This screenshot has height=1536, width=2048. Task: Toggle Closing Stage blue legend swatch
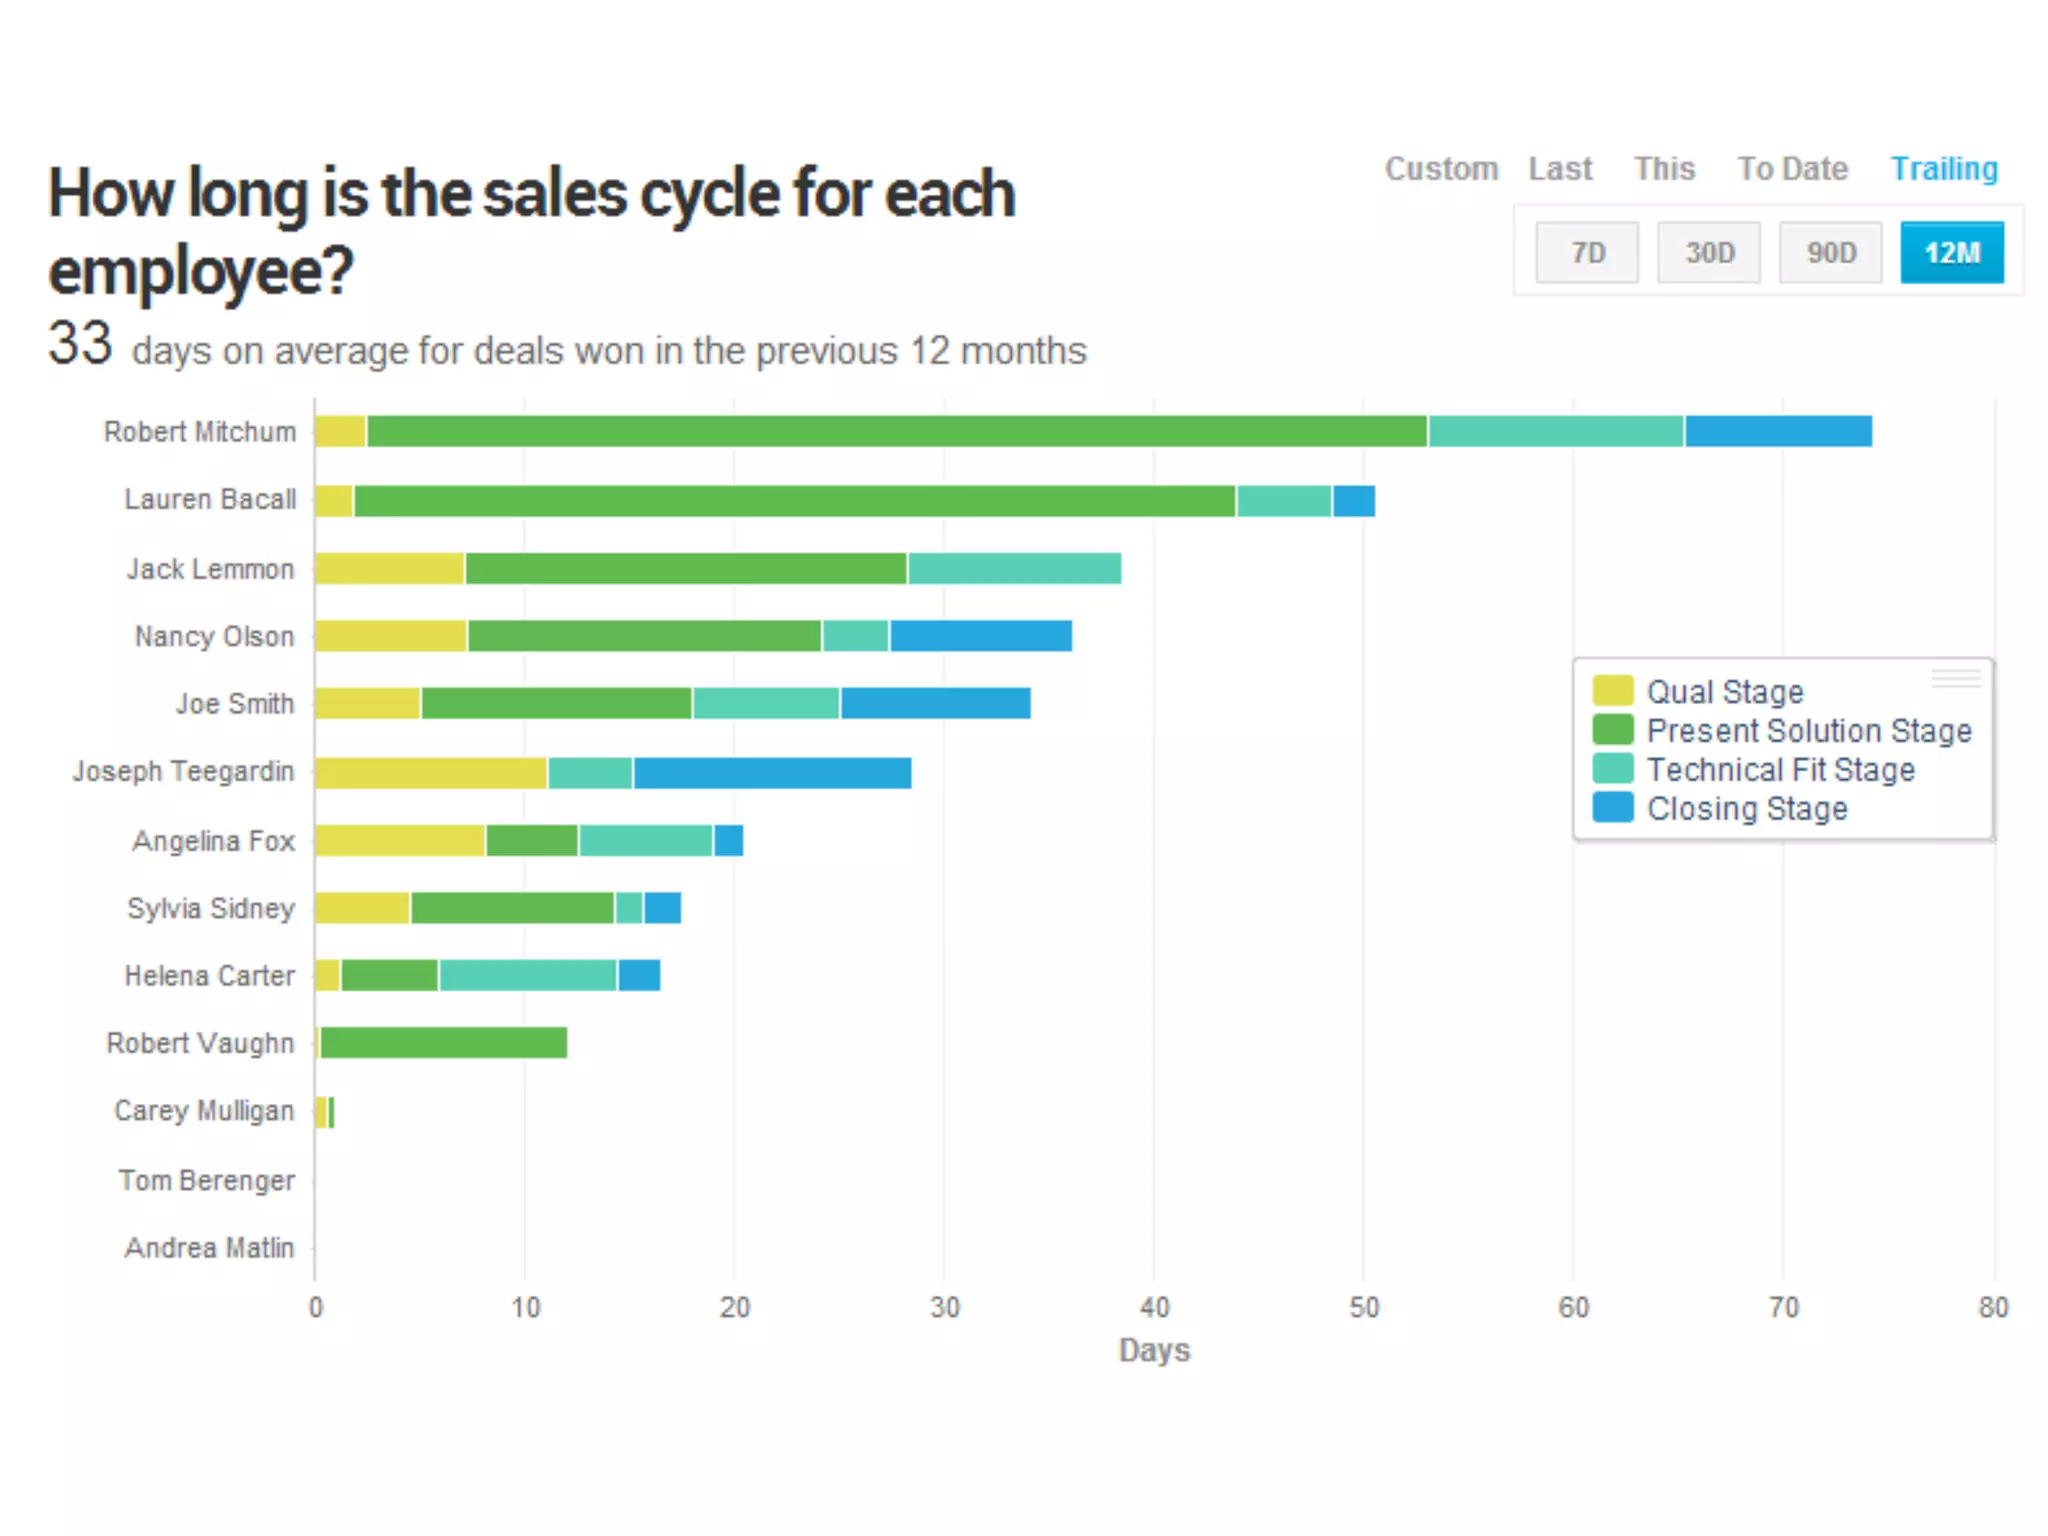tap(1612, 808)
